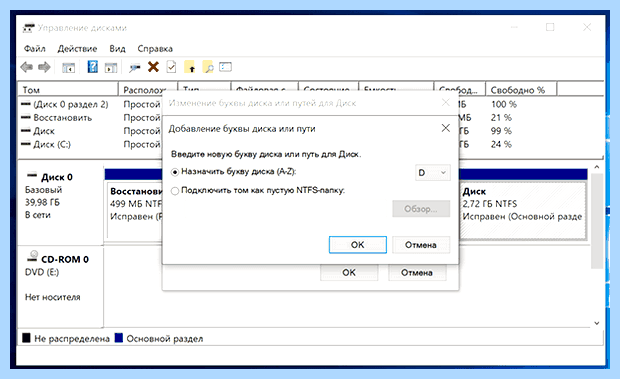Viewport: 620px width, 379px height.
Task: Sort by the Том column header
Action: [x=68, y=89]
